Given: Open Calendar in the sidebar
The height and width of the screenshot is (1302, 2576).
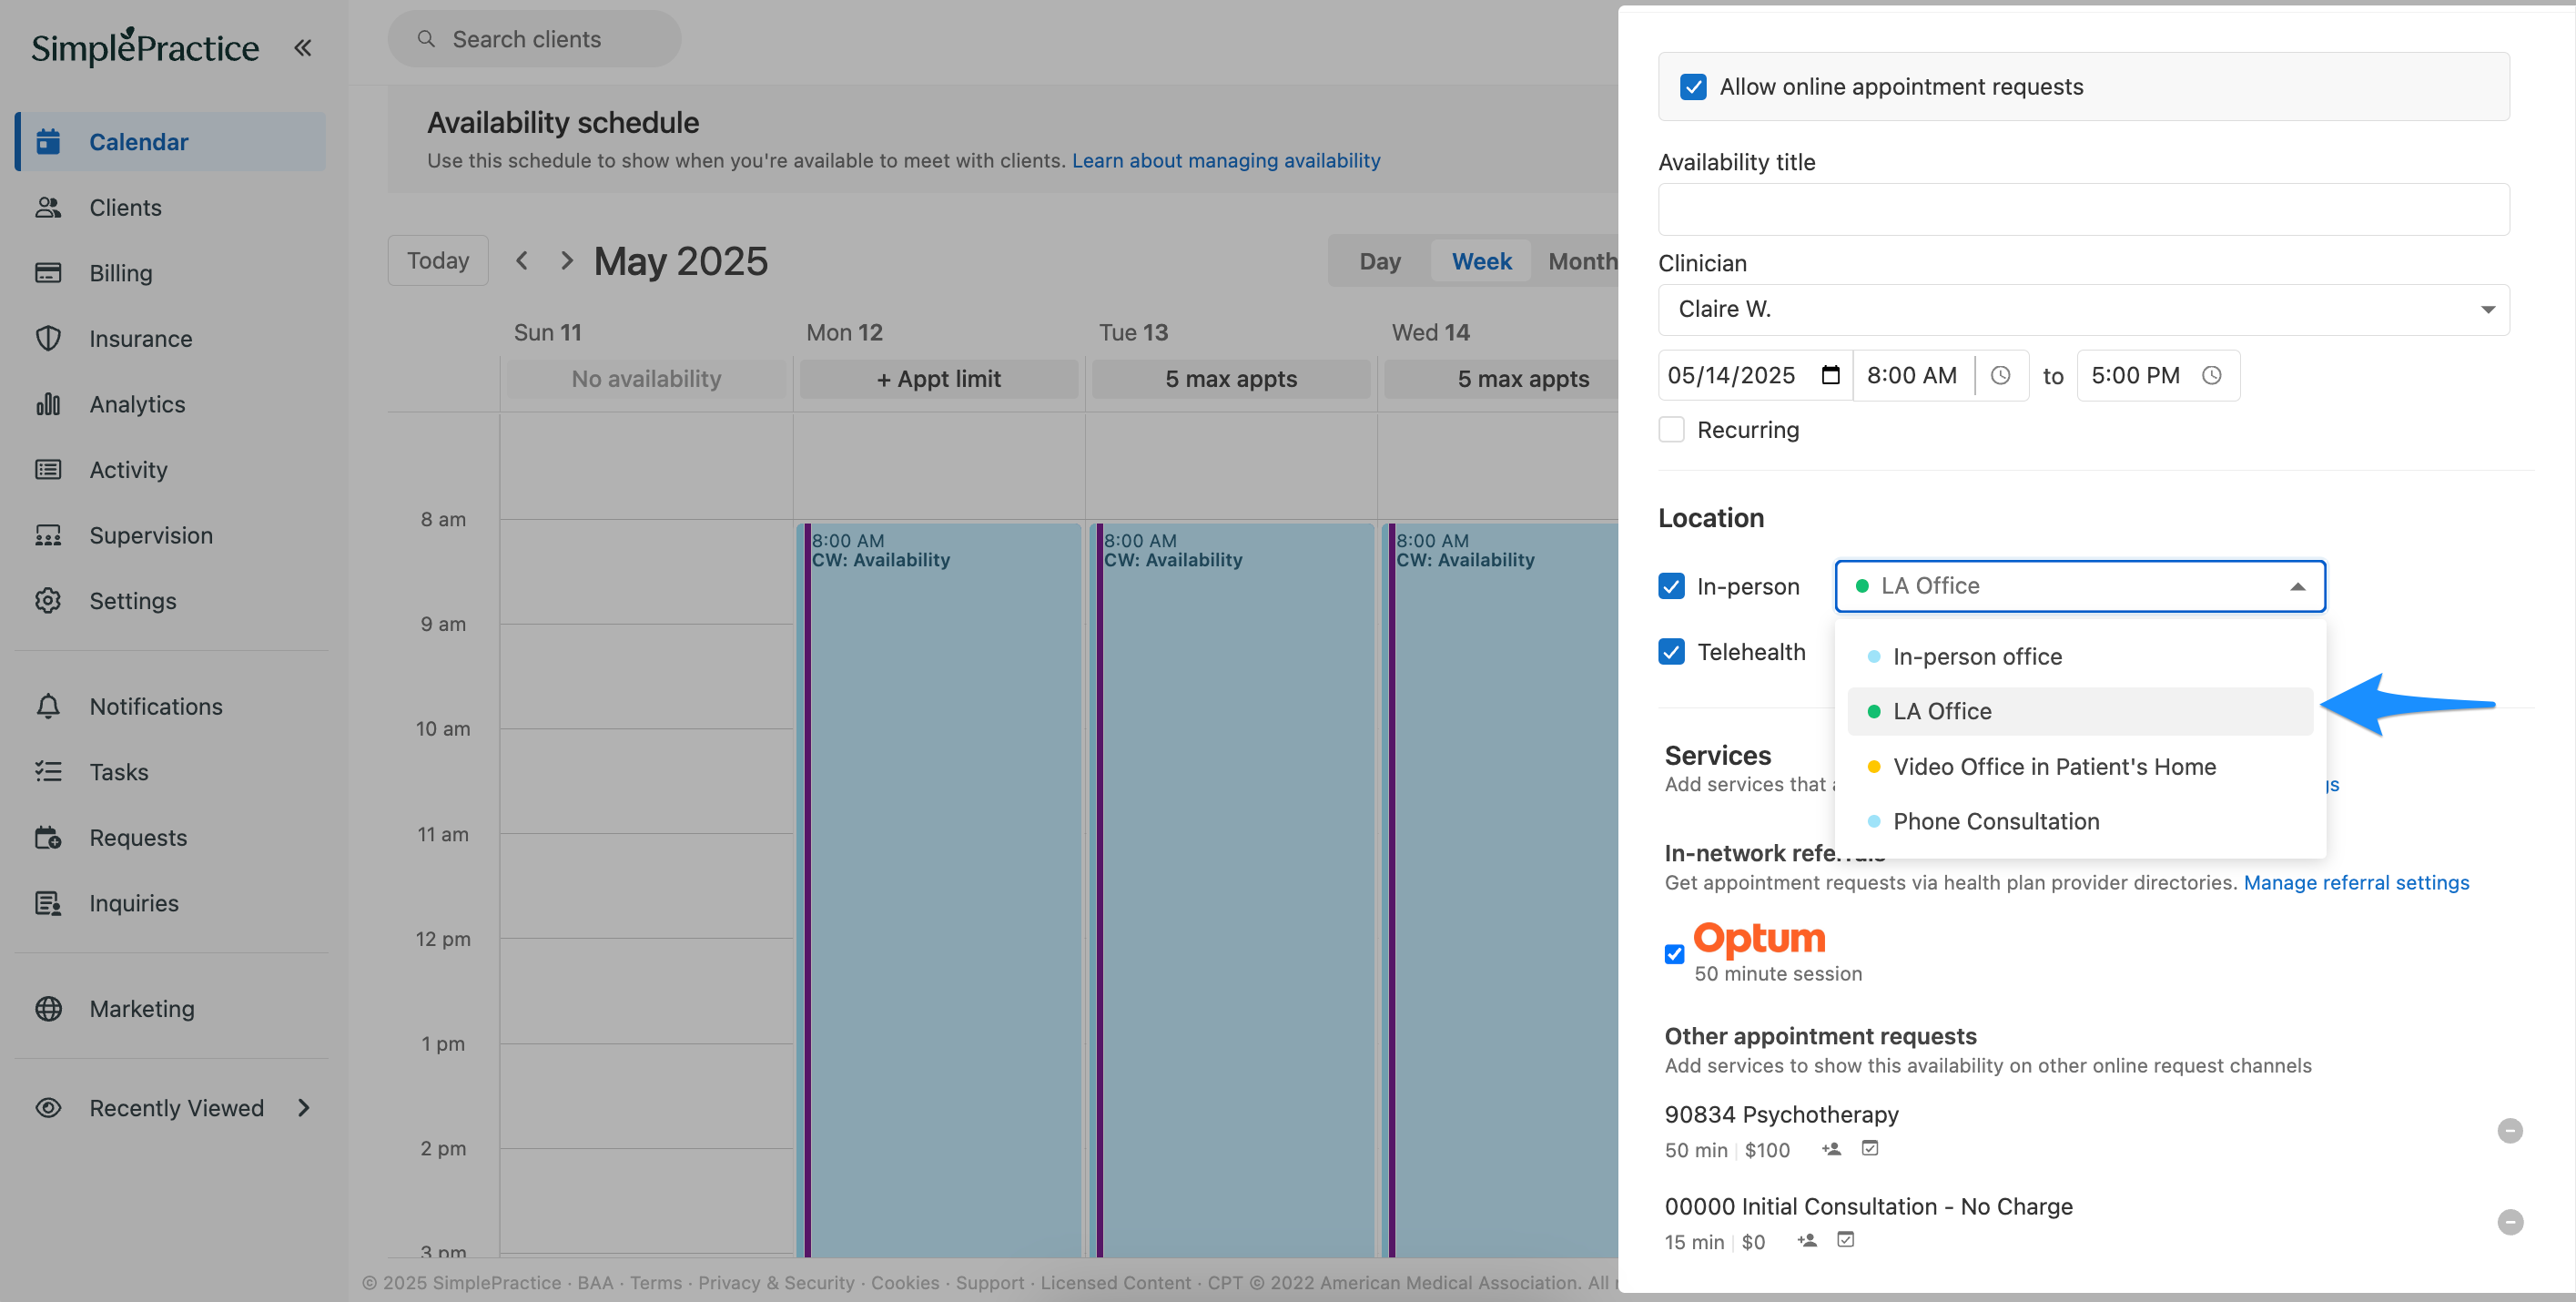Looking at the screenshot, I should [171, 142].
